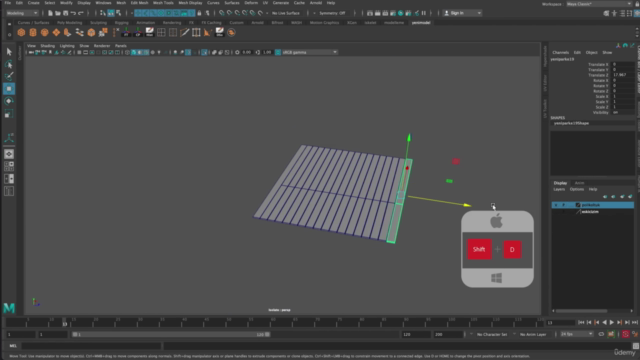This screenshot has width=640, height=360.
Task: Click the pause rendering icon
Action: point(424,13)
